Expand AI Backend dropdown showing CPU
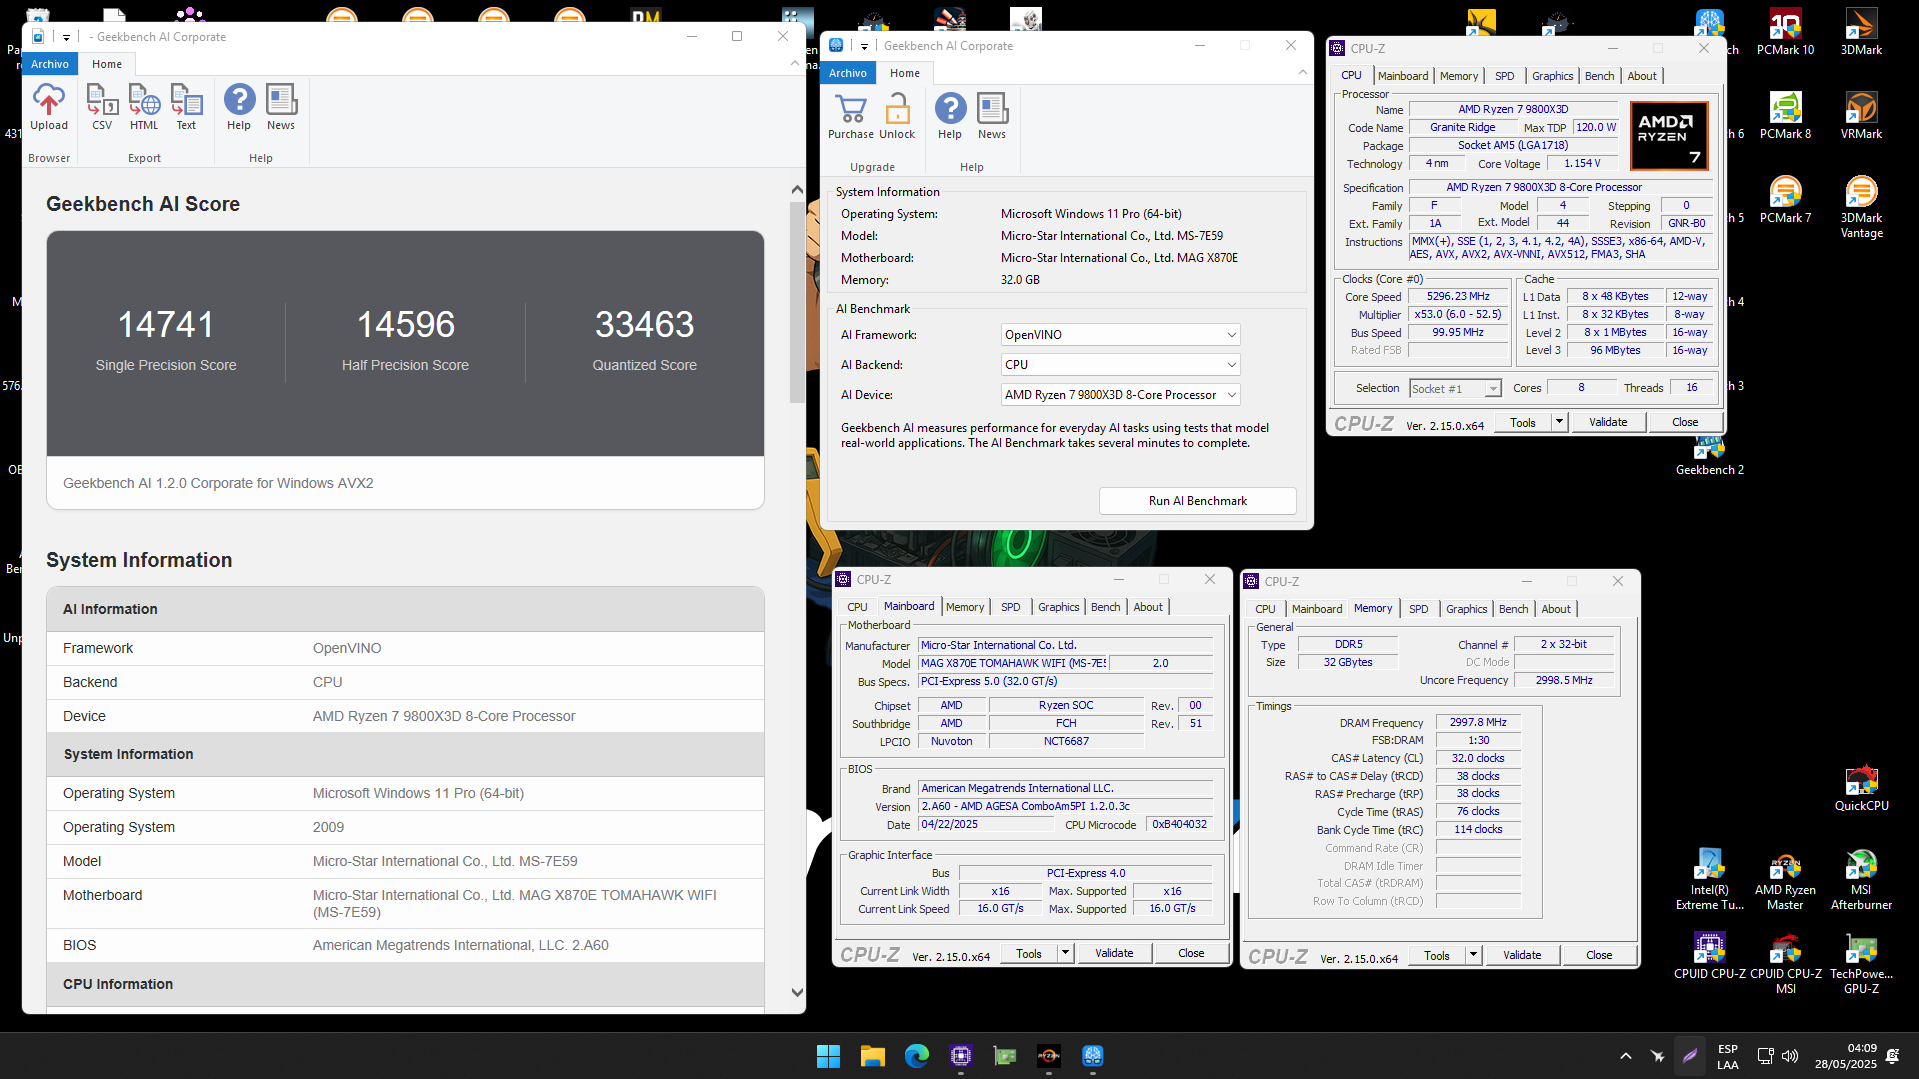This screenshot has width=1919, height=1079. pos(1120,365)
